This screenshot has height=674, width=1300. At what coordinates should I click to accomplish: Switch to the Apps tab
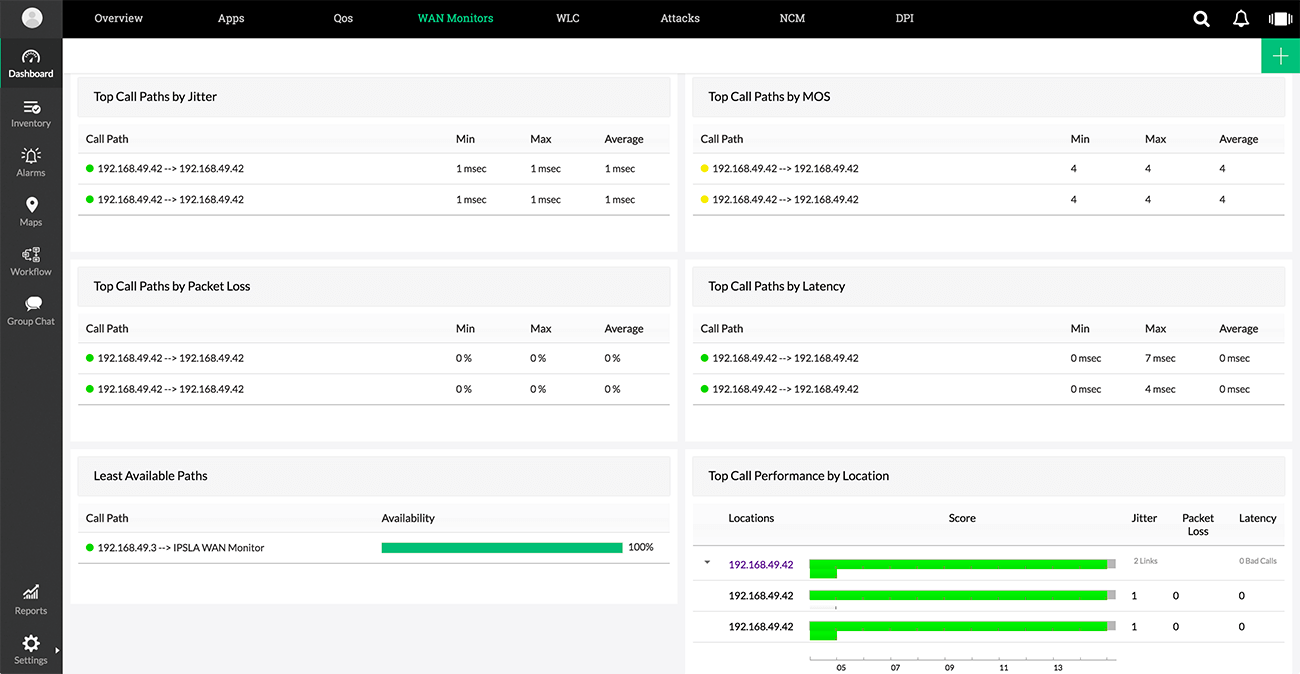[x=231, y=18]
